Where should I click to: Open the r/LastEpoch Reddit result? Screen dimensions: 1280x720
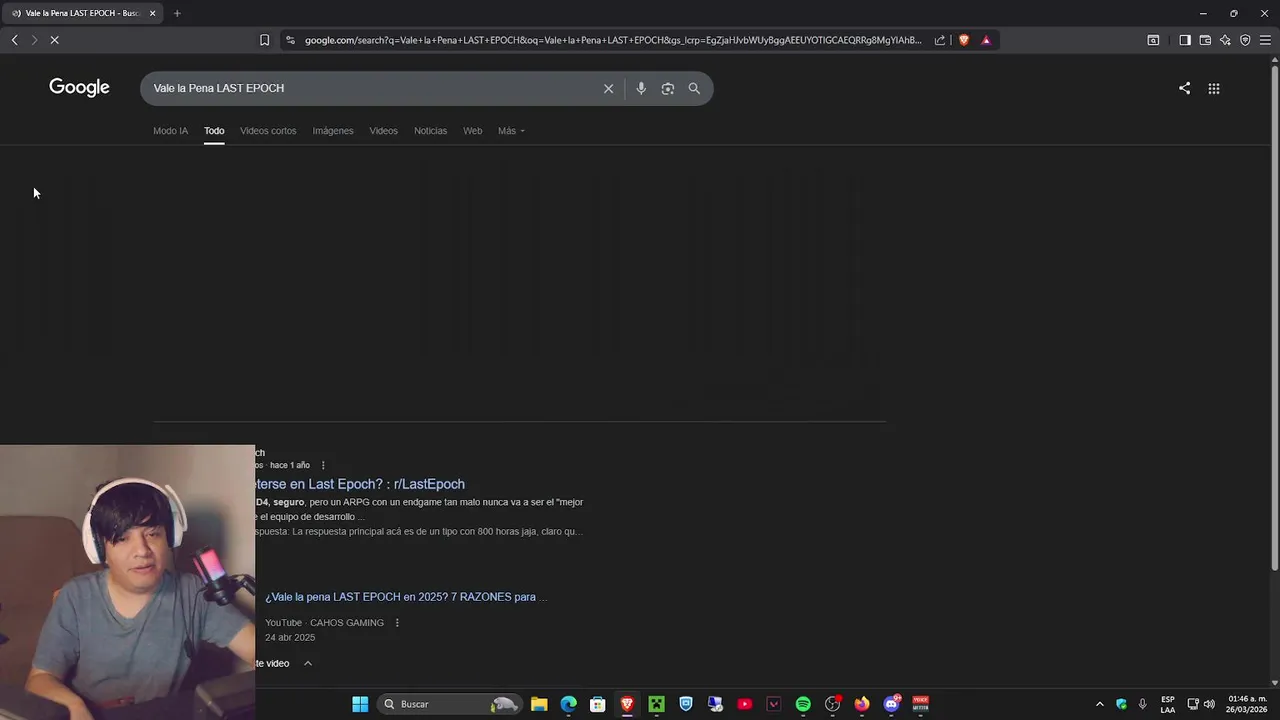(x=360, y=484)
